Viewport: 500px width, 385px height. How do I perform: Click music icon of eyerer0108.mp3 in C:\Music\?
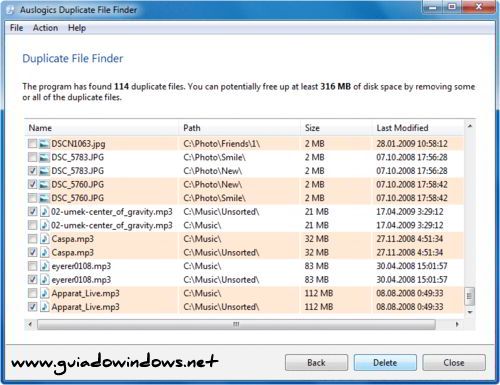coord(44,266)
